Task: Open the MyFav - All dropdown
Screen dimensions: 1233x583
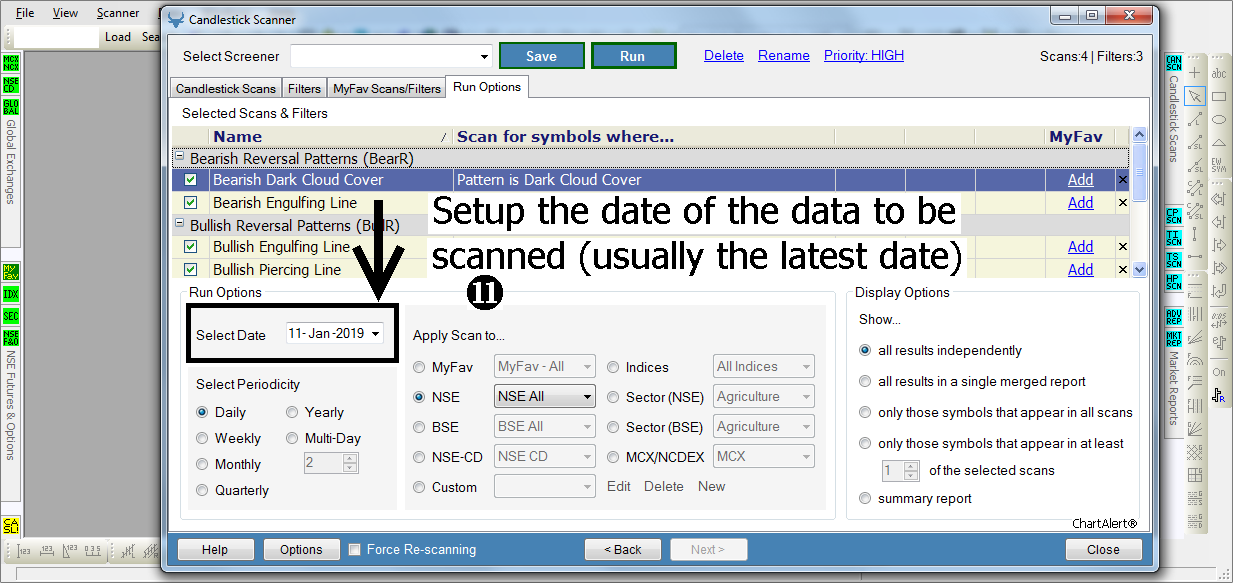Action: [x=545, y=366]
